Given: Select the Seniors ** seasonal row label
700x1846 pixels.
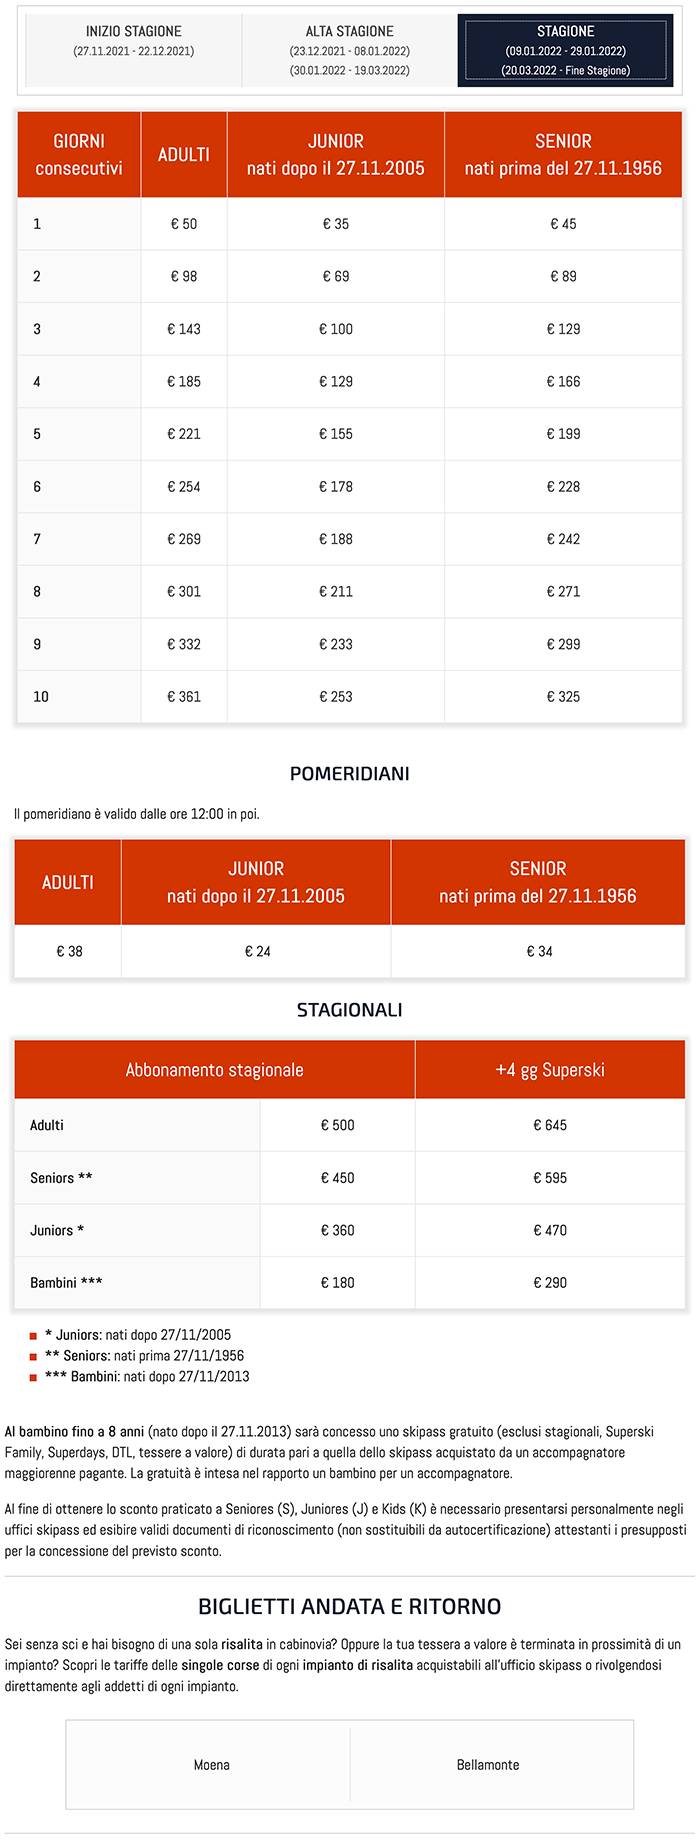Looking at the screenshot, I should point(61,1178).
